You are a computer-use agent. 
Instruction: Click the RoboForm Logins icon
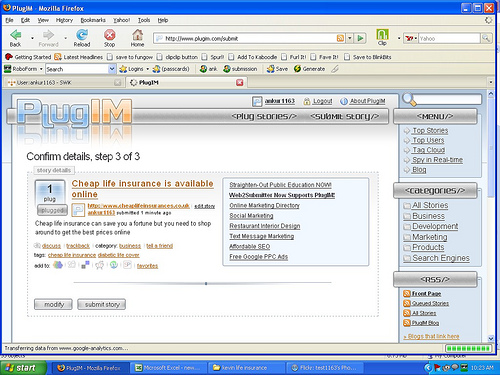click(123, 69)
